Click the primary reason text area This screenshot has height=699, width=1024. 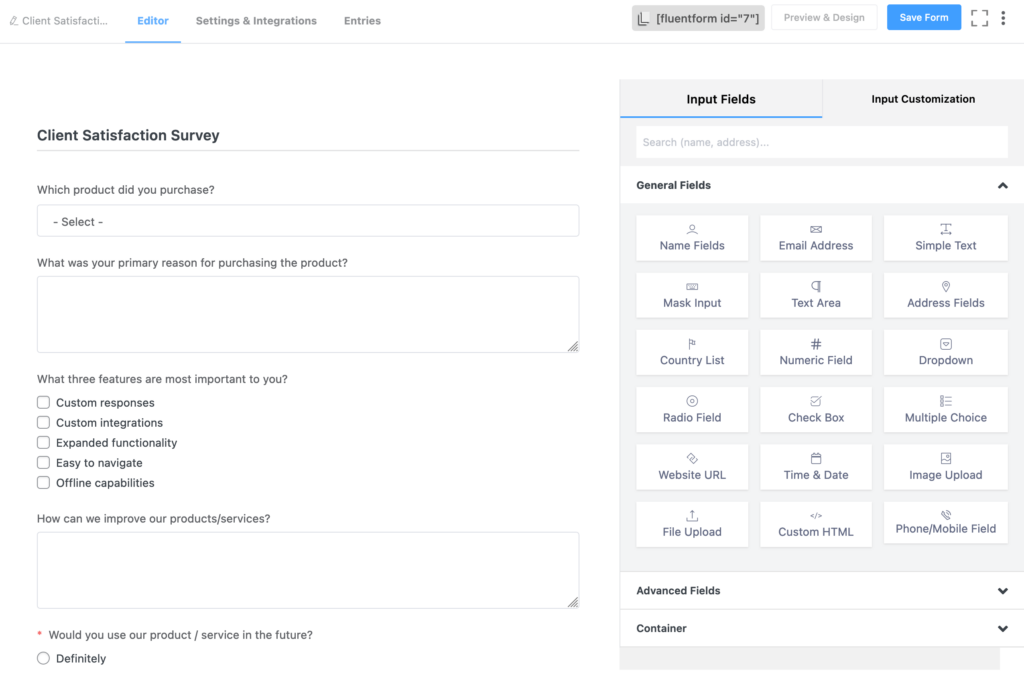[x=308, y=314]
